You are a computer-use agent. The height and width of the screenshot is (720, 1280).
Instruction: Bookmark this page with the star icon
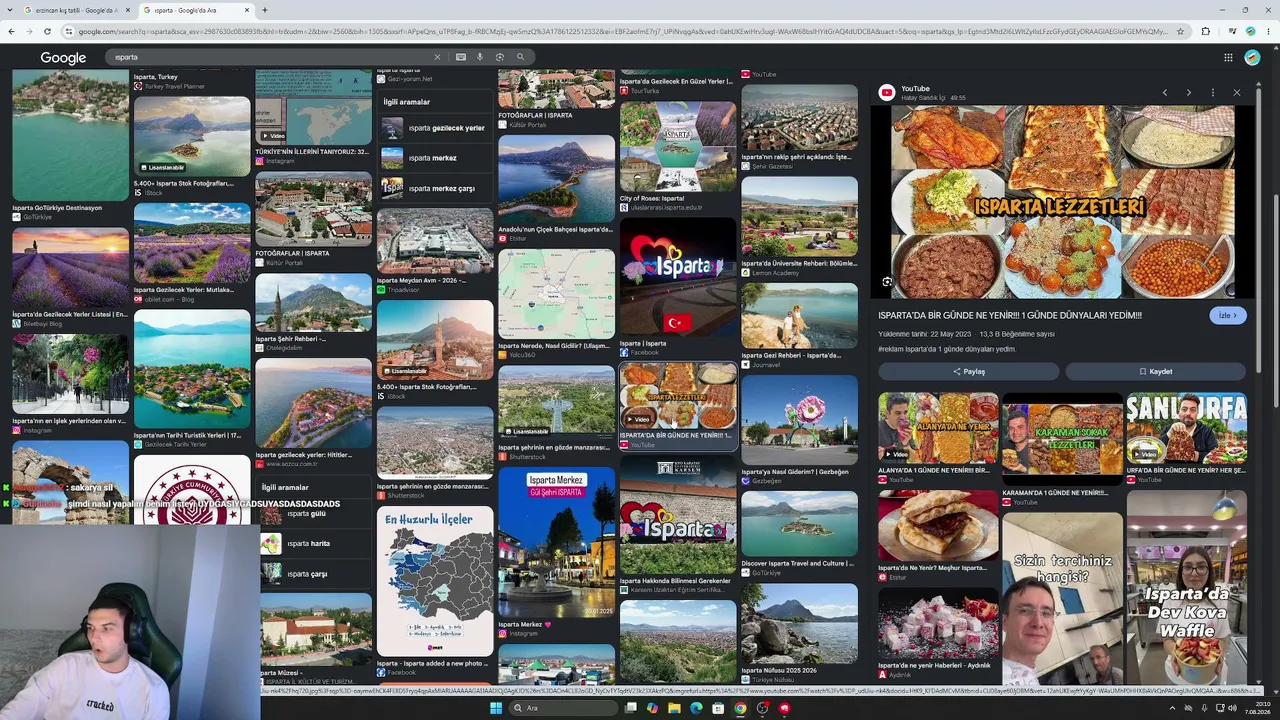tap(1182, 31)
